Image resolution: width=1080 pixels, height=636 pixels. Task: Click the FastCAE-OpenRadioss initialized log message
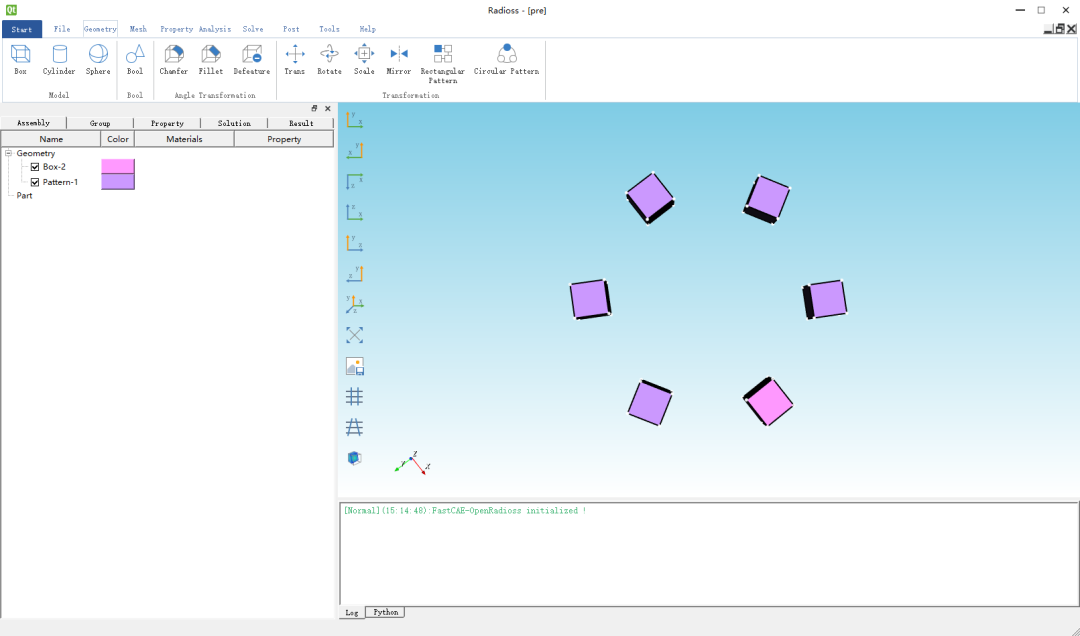(465, 511)
